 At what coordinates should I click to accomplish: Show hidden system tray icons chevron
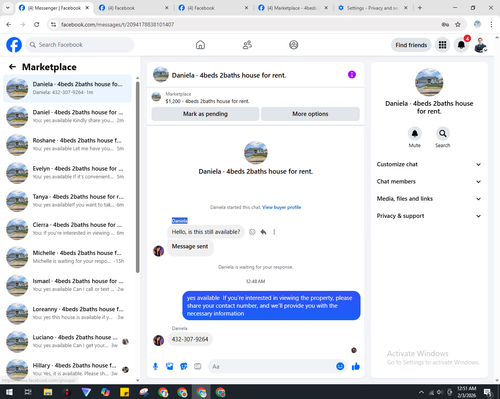coord(421,392)
